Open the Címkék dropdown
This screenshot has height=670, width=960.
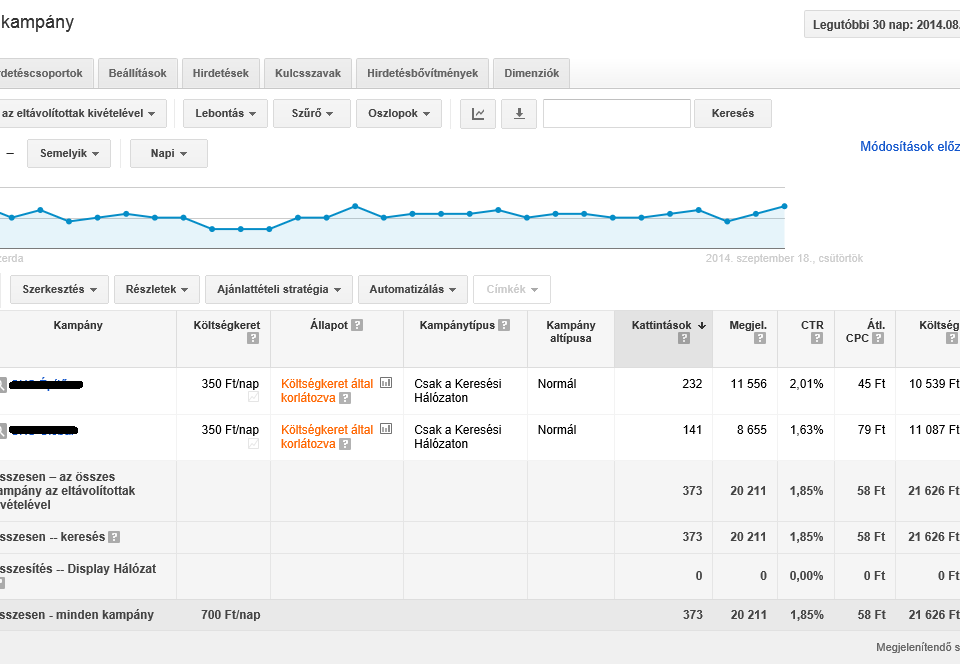click(x=512, y=290)
